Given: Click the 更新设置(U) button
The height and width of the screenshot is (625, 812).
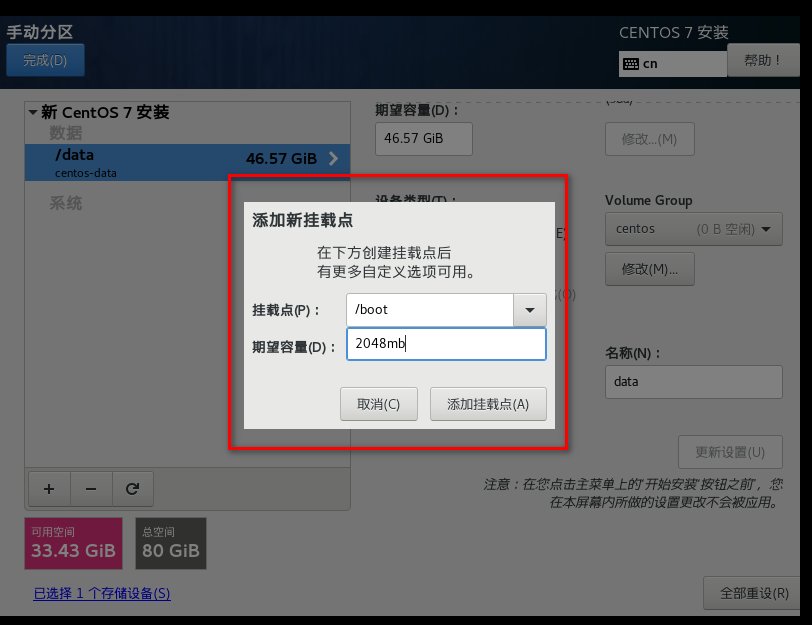Looking at the screenshot, I should 730,452.
